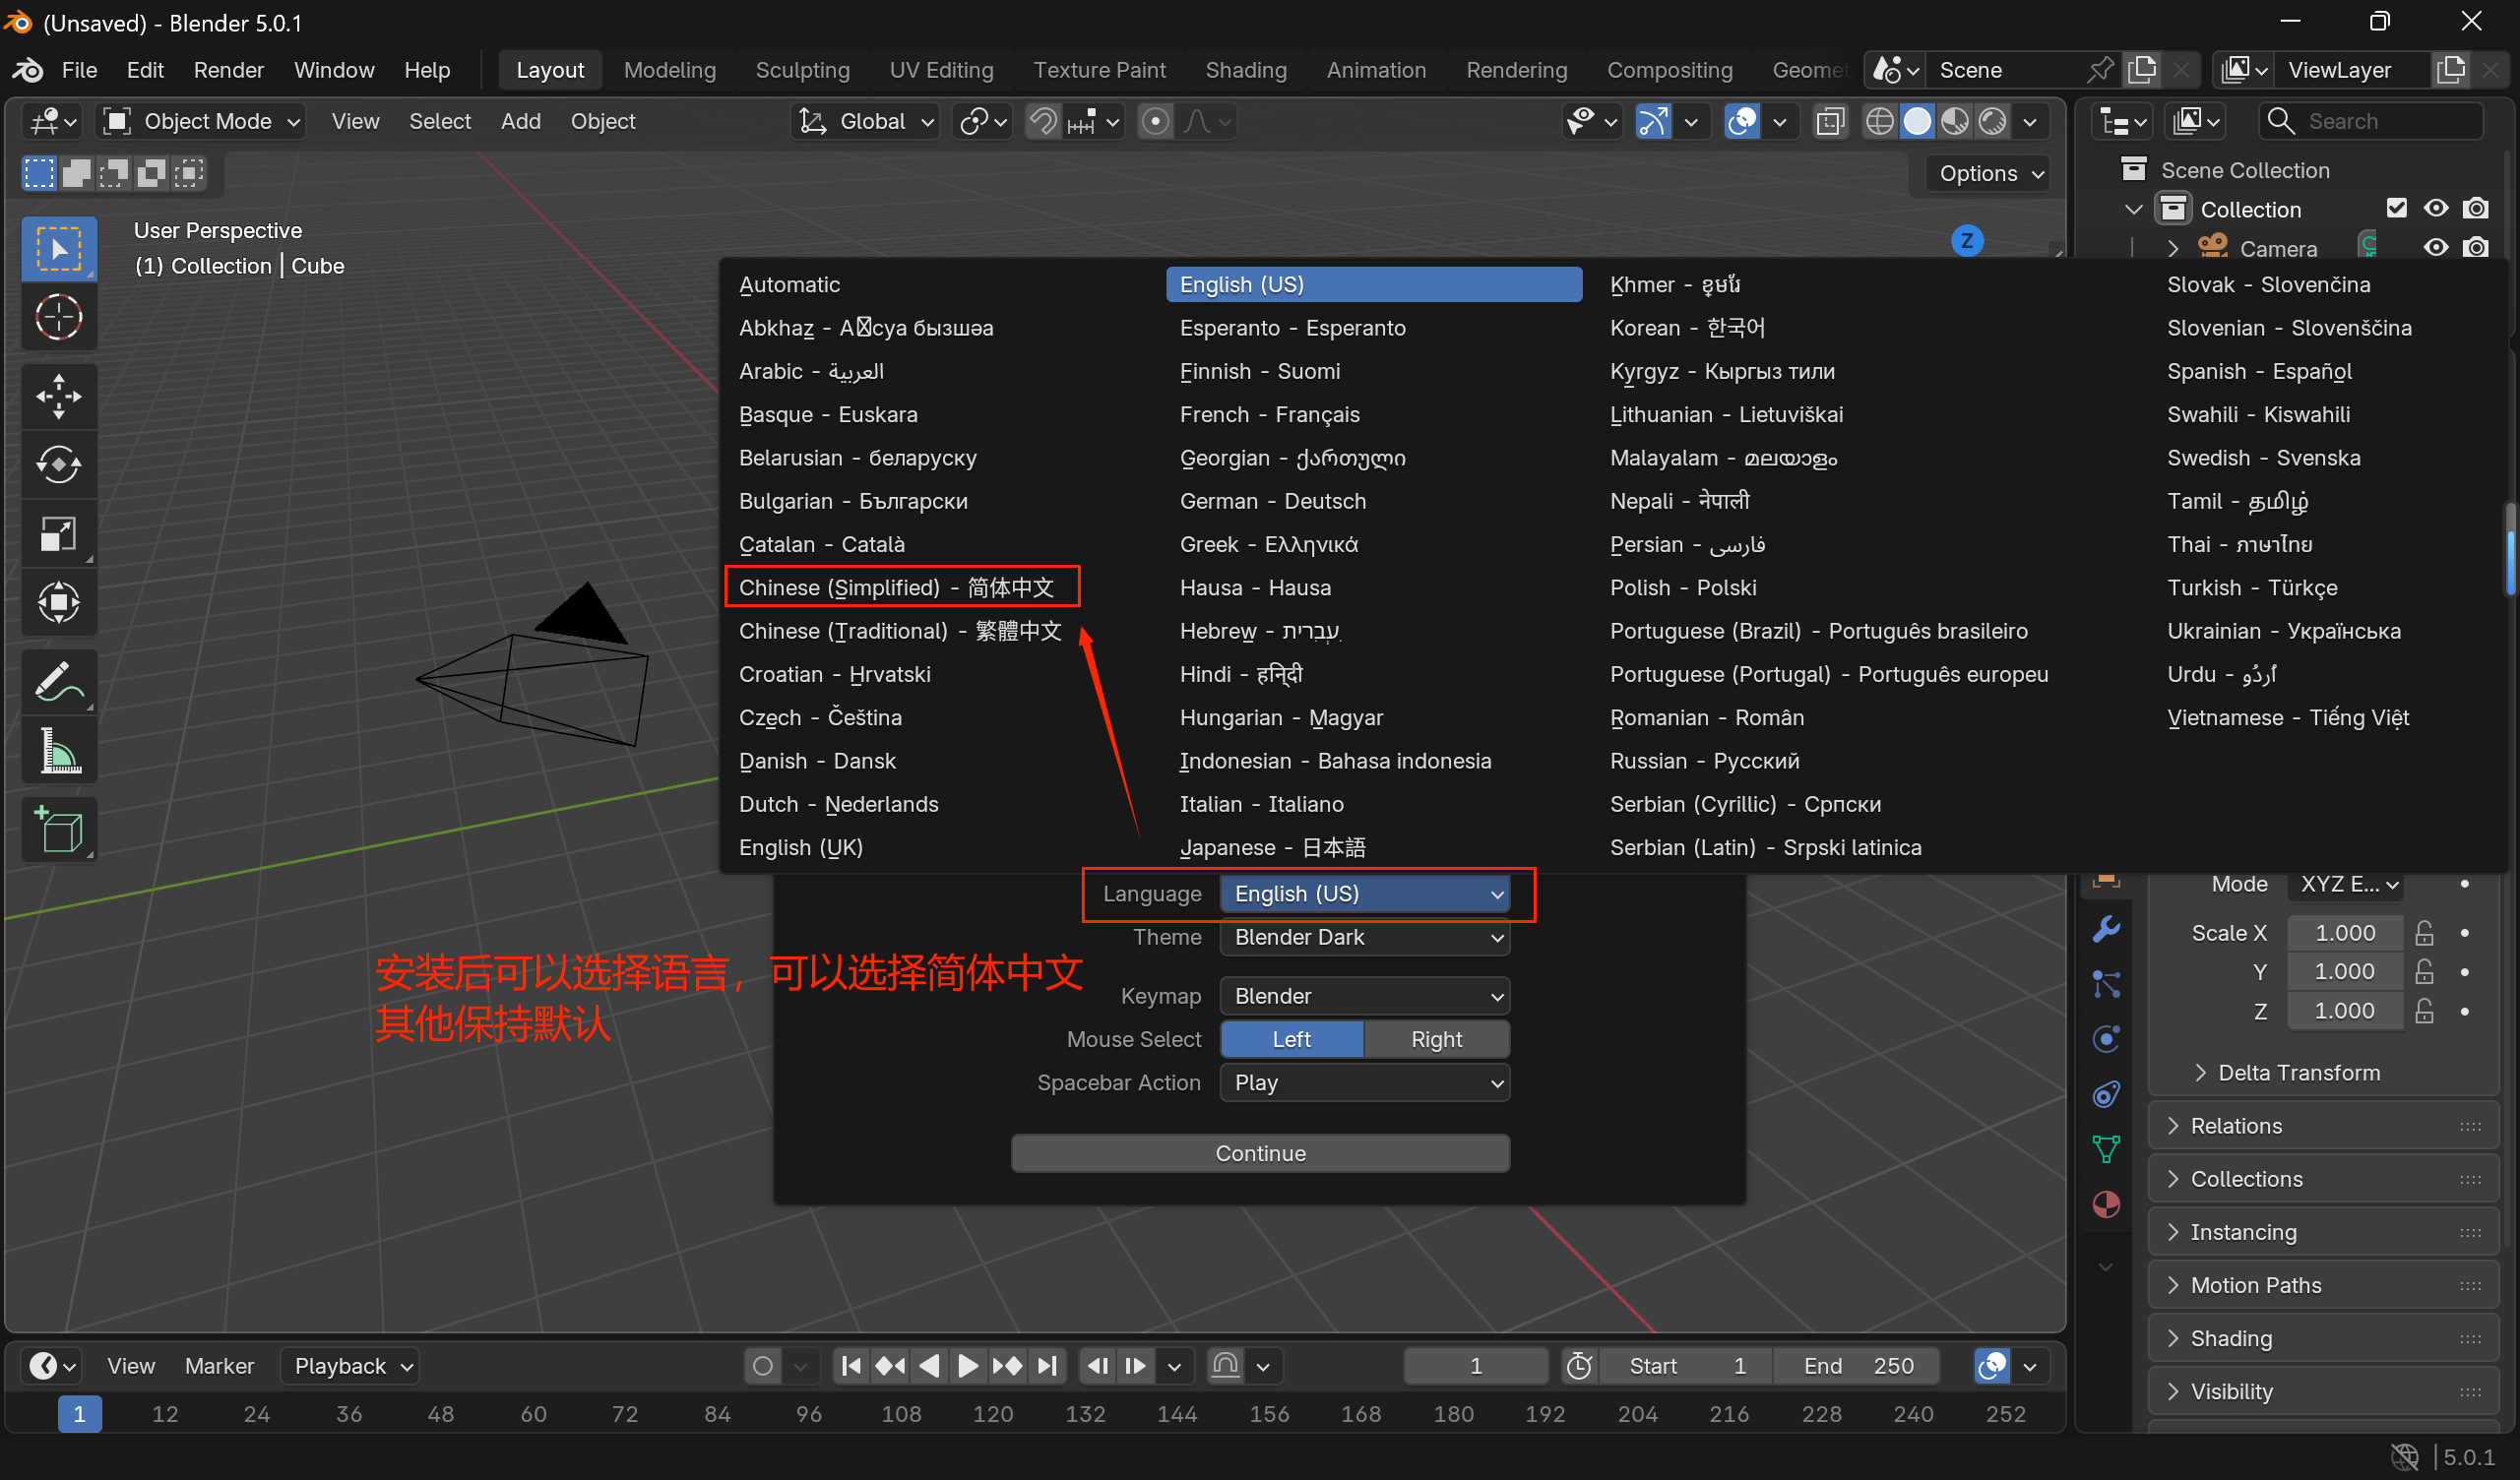Uncheck the Collection exclude checkbox
This screenshot has width=2520, height=1480.
click(x=2396, y=208)
